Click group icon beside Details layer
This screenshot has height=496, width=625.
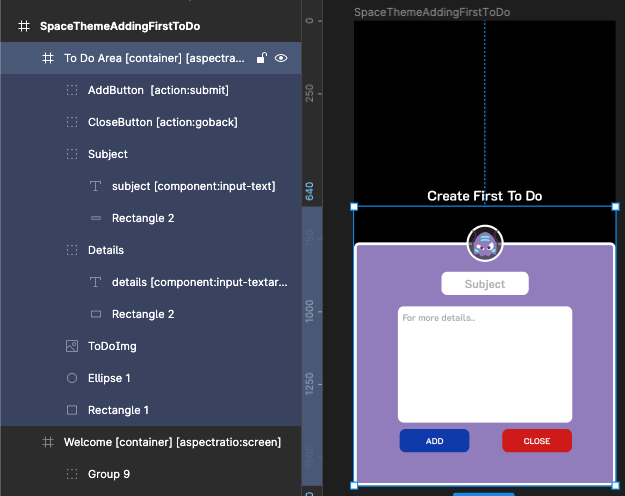click(72, 250)
